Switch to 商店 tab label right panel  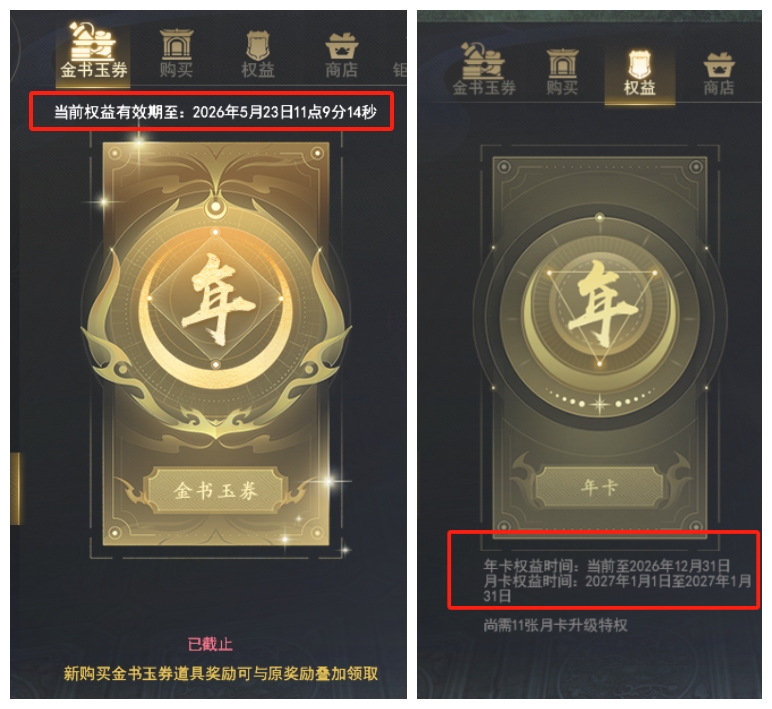[719, 88]
